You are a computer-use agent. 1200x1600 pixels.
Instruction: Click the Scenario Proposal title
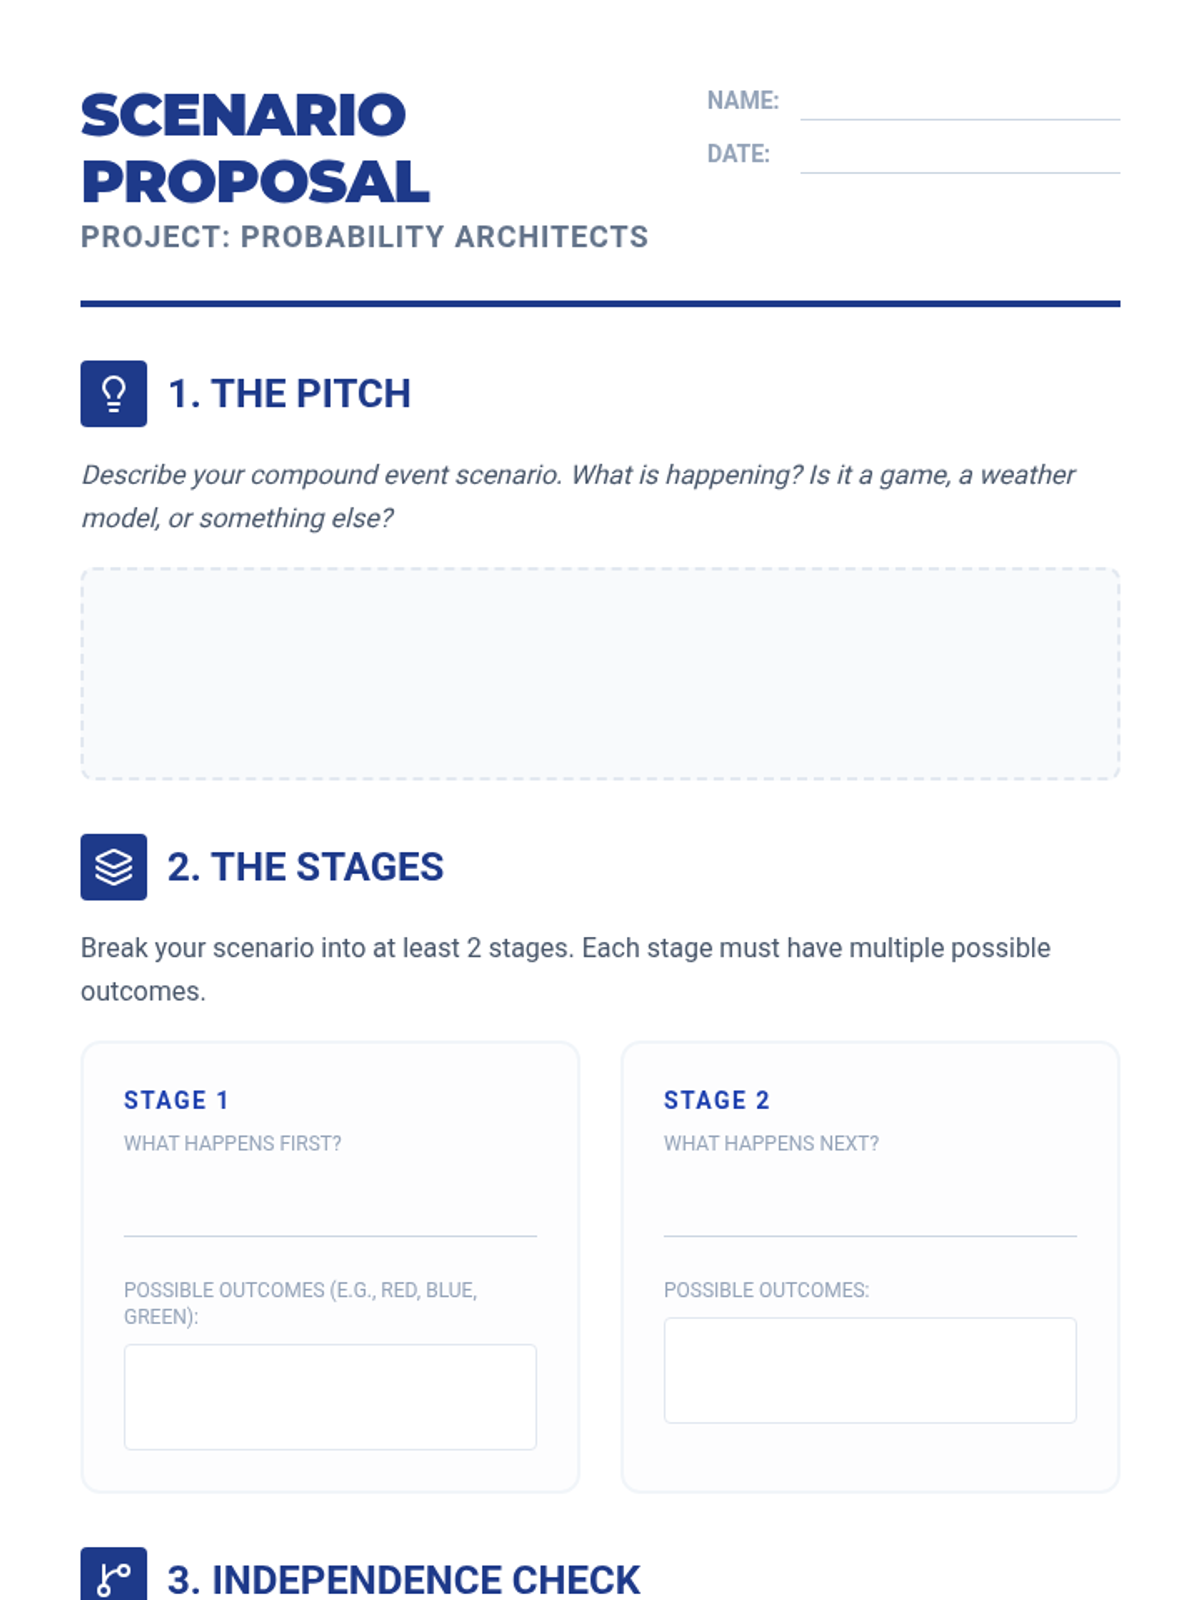pyautogui.click(x=255, y=148)
